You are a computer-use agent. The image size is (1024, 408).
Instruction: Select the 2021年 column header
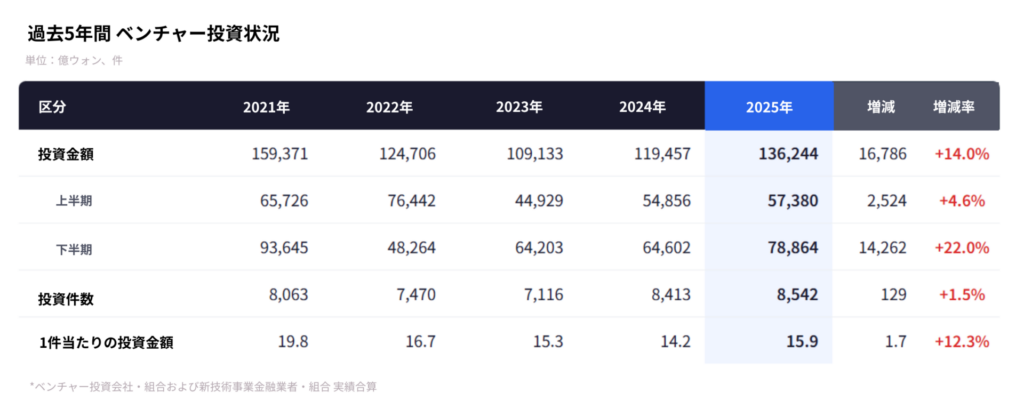[x=266, y=106]
